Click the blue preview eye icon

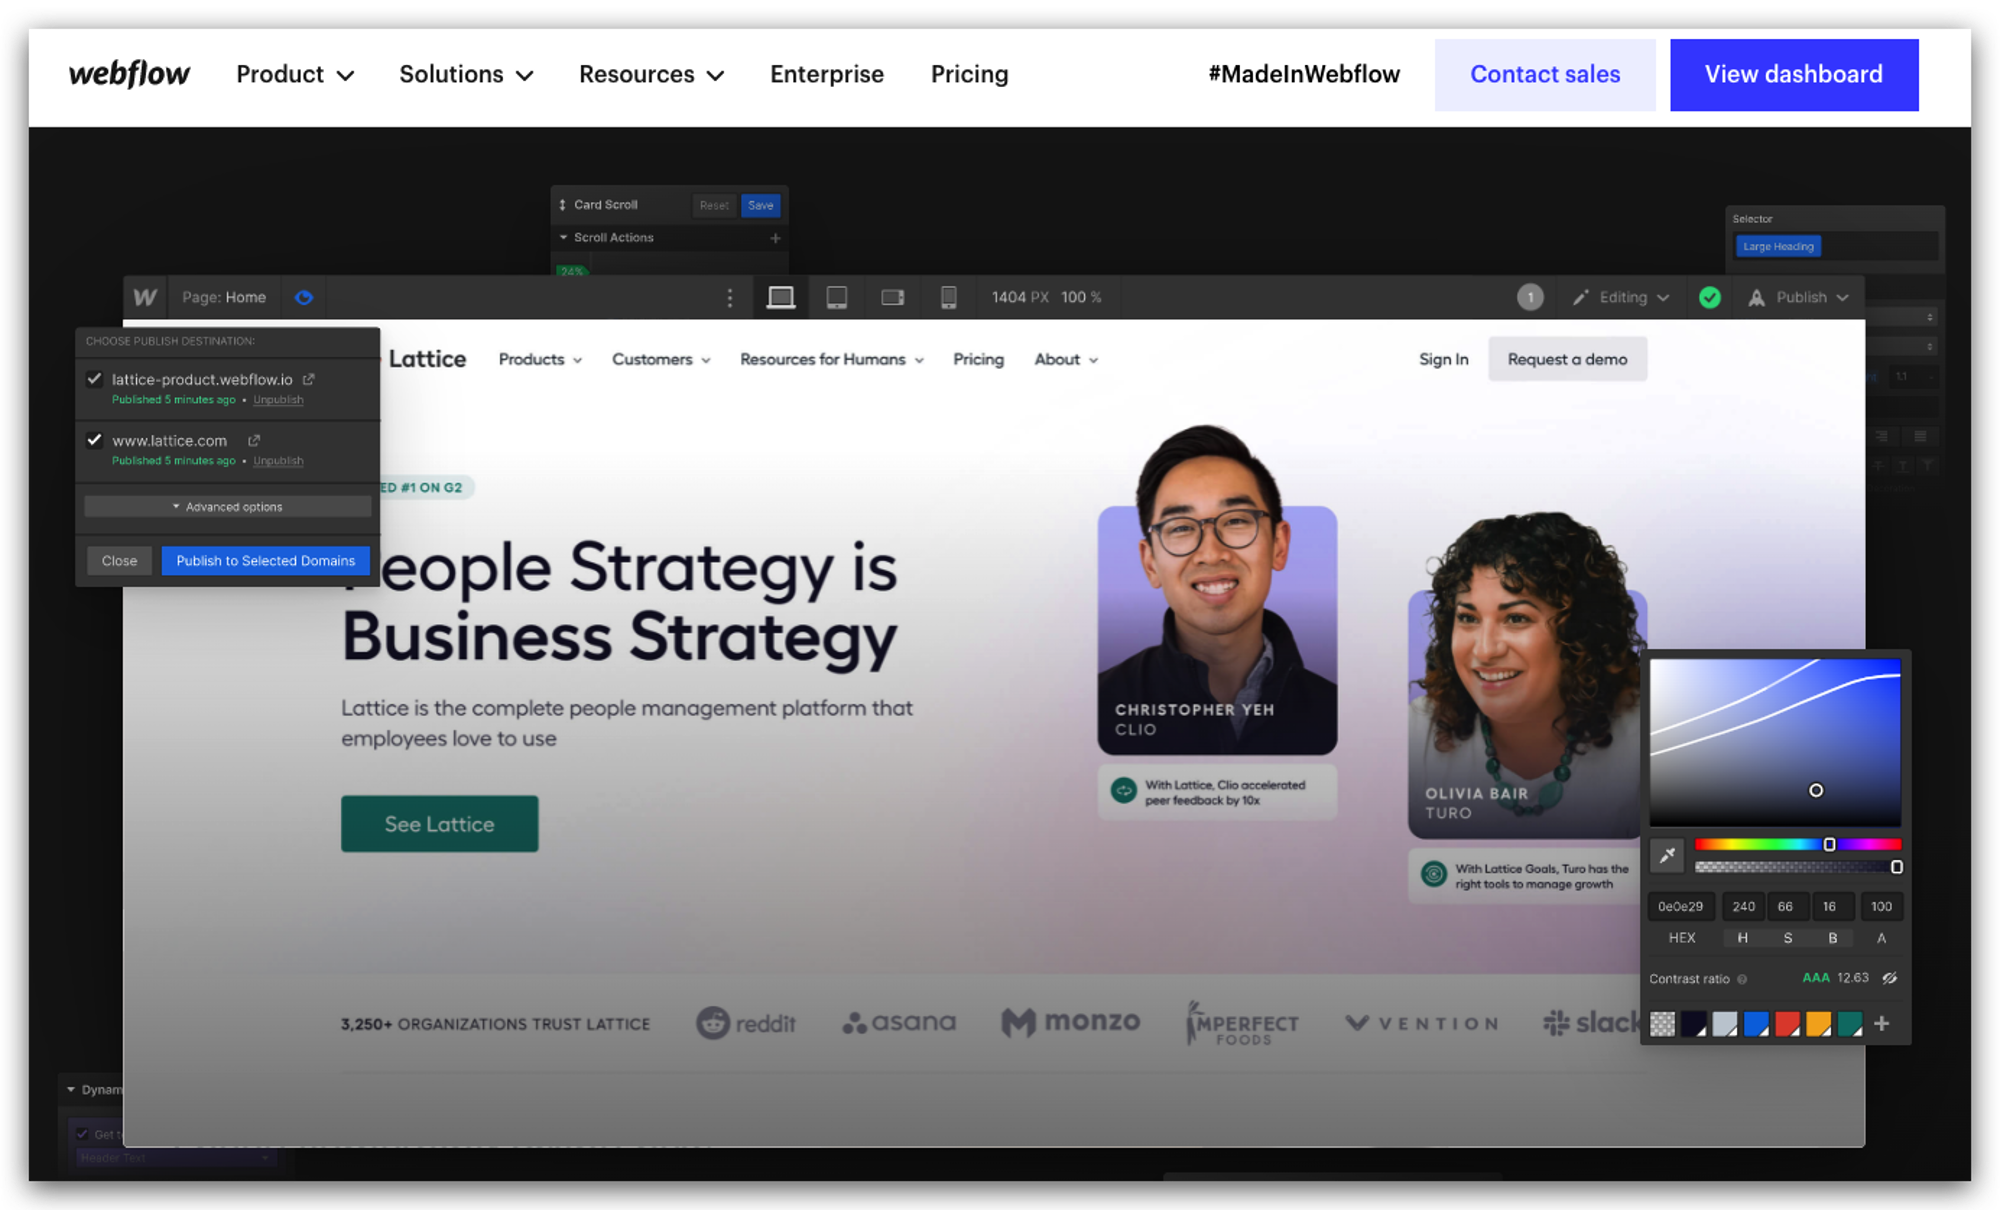click(x=304, y=297)
